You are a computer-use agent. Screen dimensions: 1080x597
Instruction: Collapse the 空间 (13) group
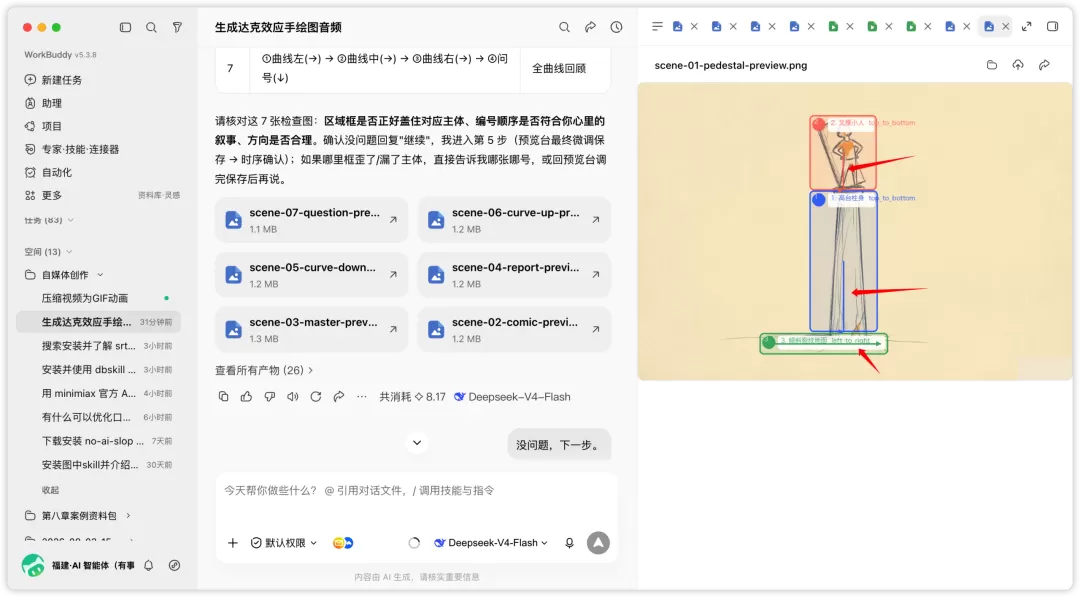(x=70, y=252)
